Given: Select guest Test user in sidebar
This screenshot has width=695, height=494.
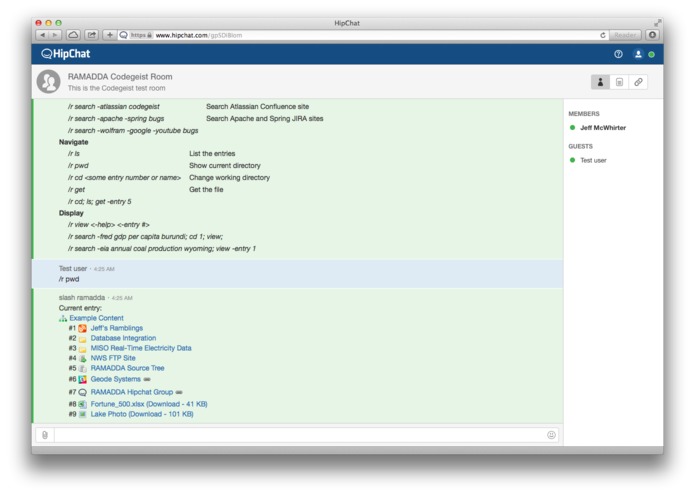Looking at the screenshot, I should point(593,160).
